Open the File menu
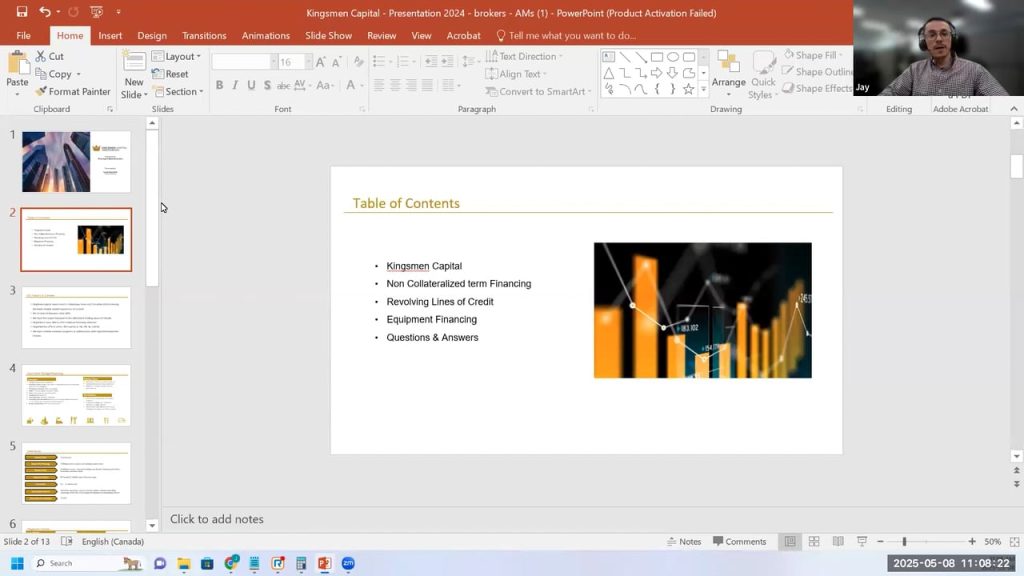Image resolution: width=1024 pixels, height=576 pixels. point(24,36)
